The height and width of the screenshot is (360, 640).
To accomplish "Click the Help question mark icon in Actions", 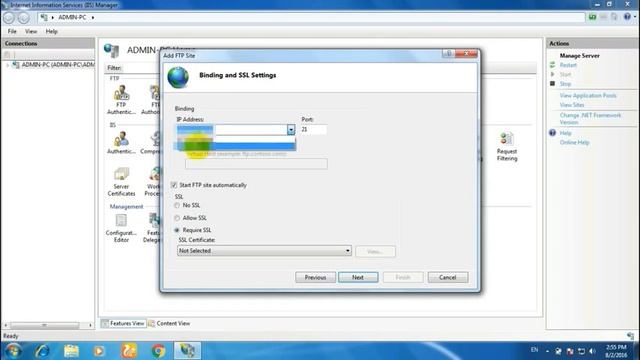I will click(x=552, y=133).
